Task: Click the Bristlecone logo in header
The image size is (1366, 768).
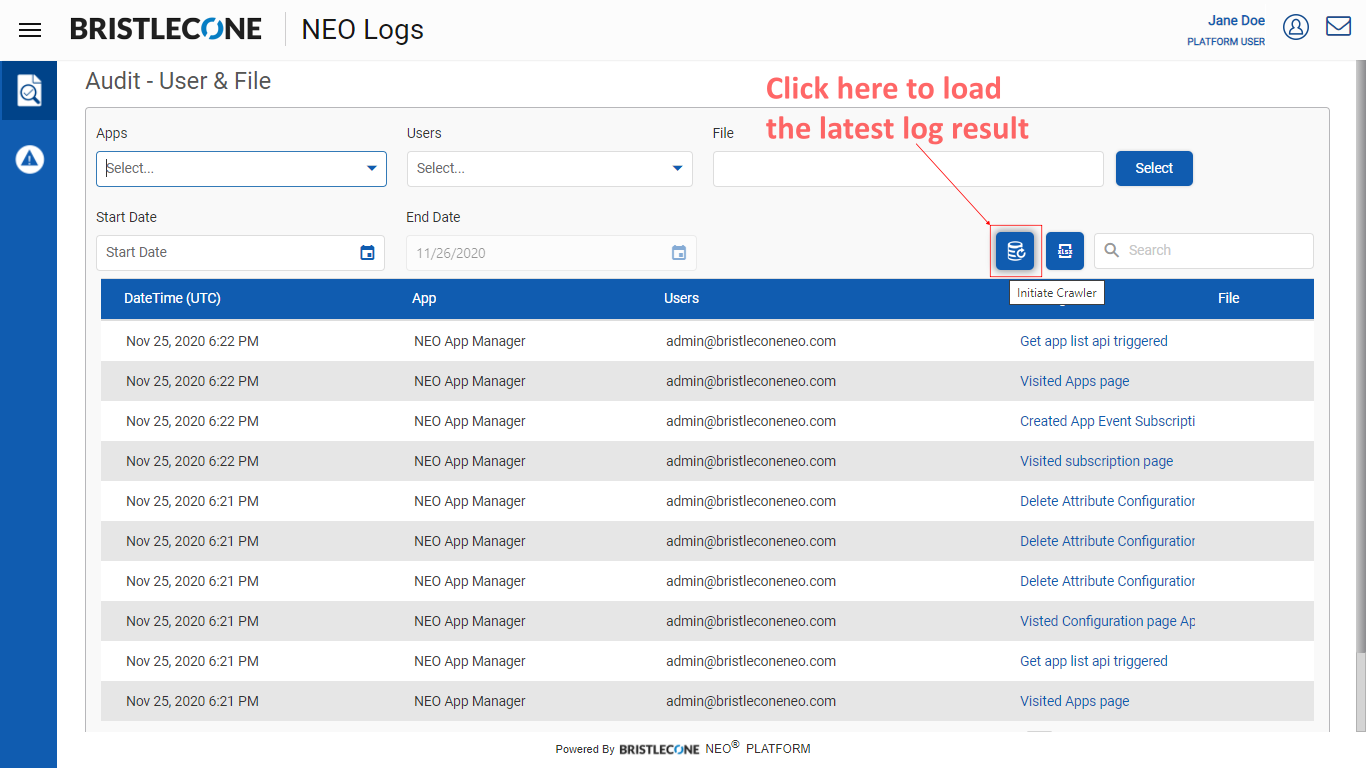Action: click(166, 29)
